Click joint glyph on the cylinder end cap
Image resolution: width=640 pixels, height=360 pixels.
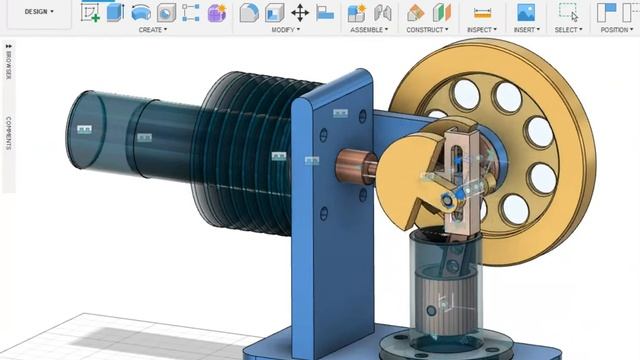(x=84, y=129)
